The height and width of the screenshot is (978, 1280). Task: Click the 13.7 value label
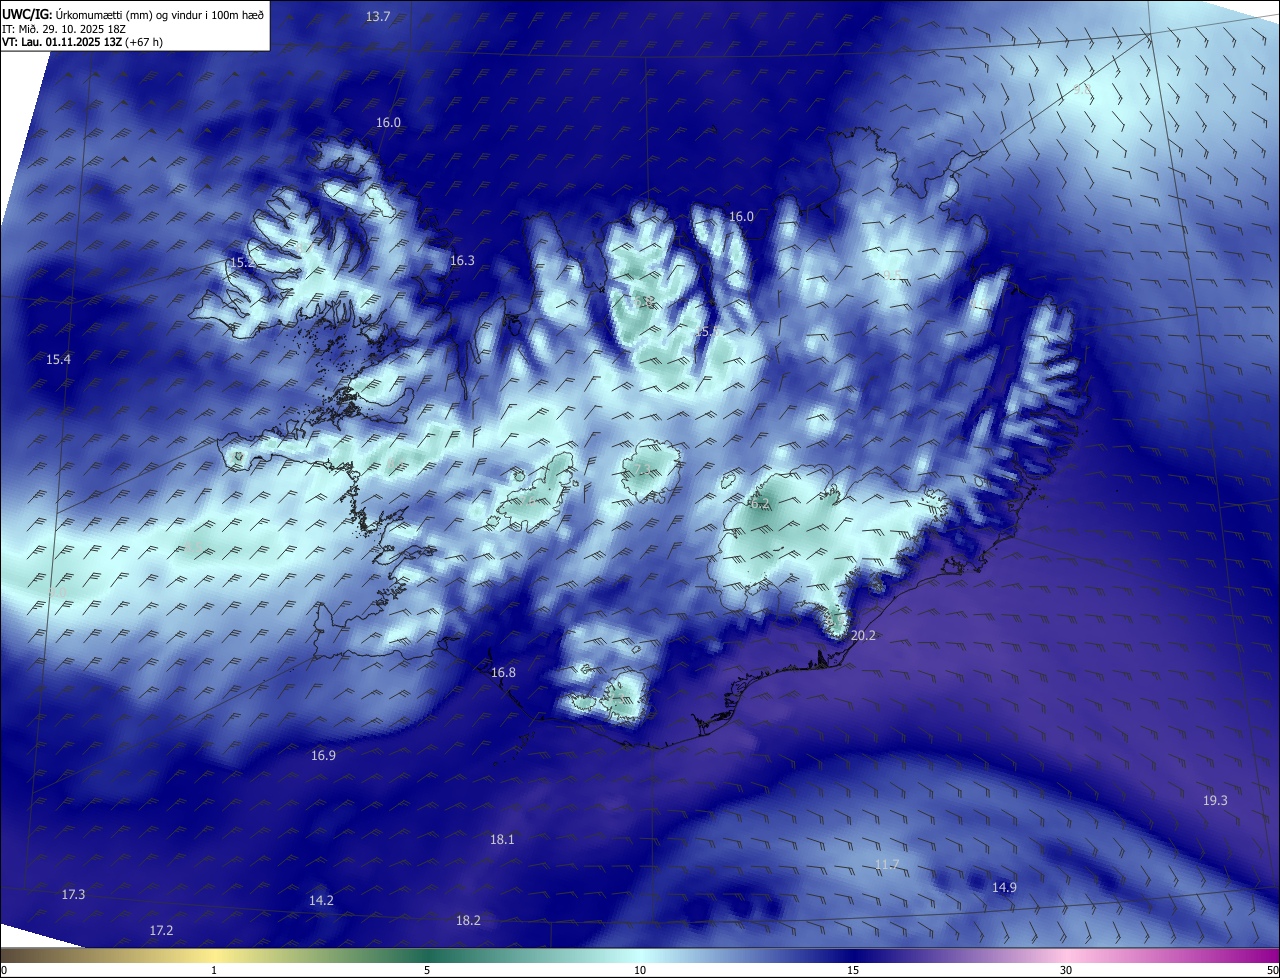pos(378,16)
